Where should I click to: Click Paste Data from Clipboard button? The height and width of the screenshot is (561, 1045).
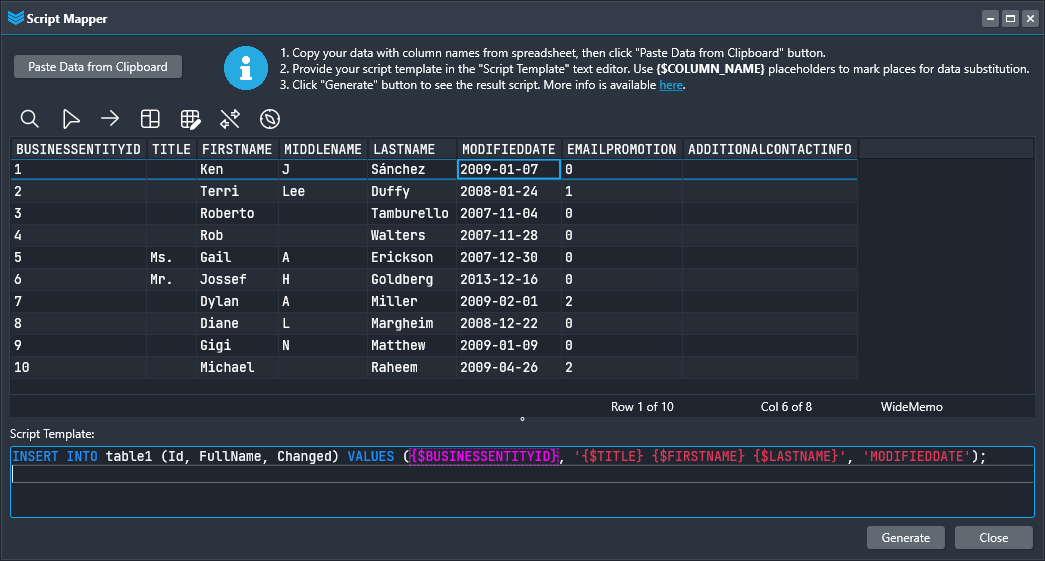(98, 67)
